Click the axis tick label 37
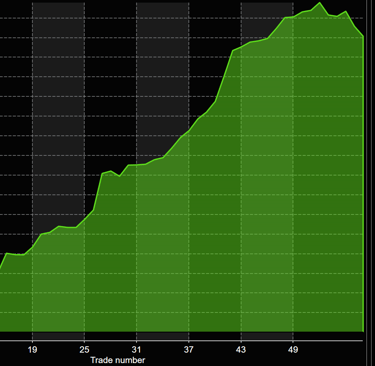Screen dimensions: 375x366 pos(188,350)
